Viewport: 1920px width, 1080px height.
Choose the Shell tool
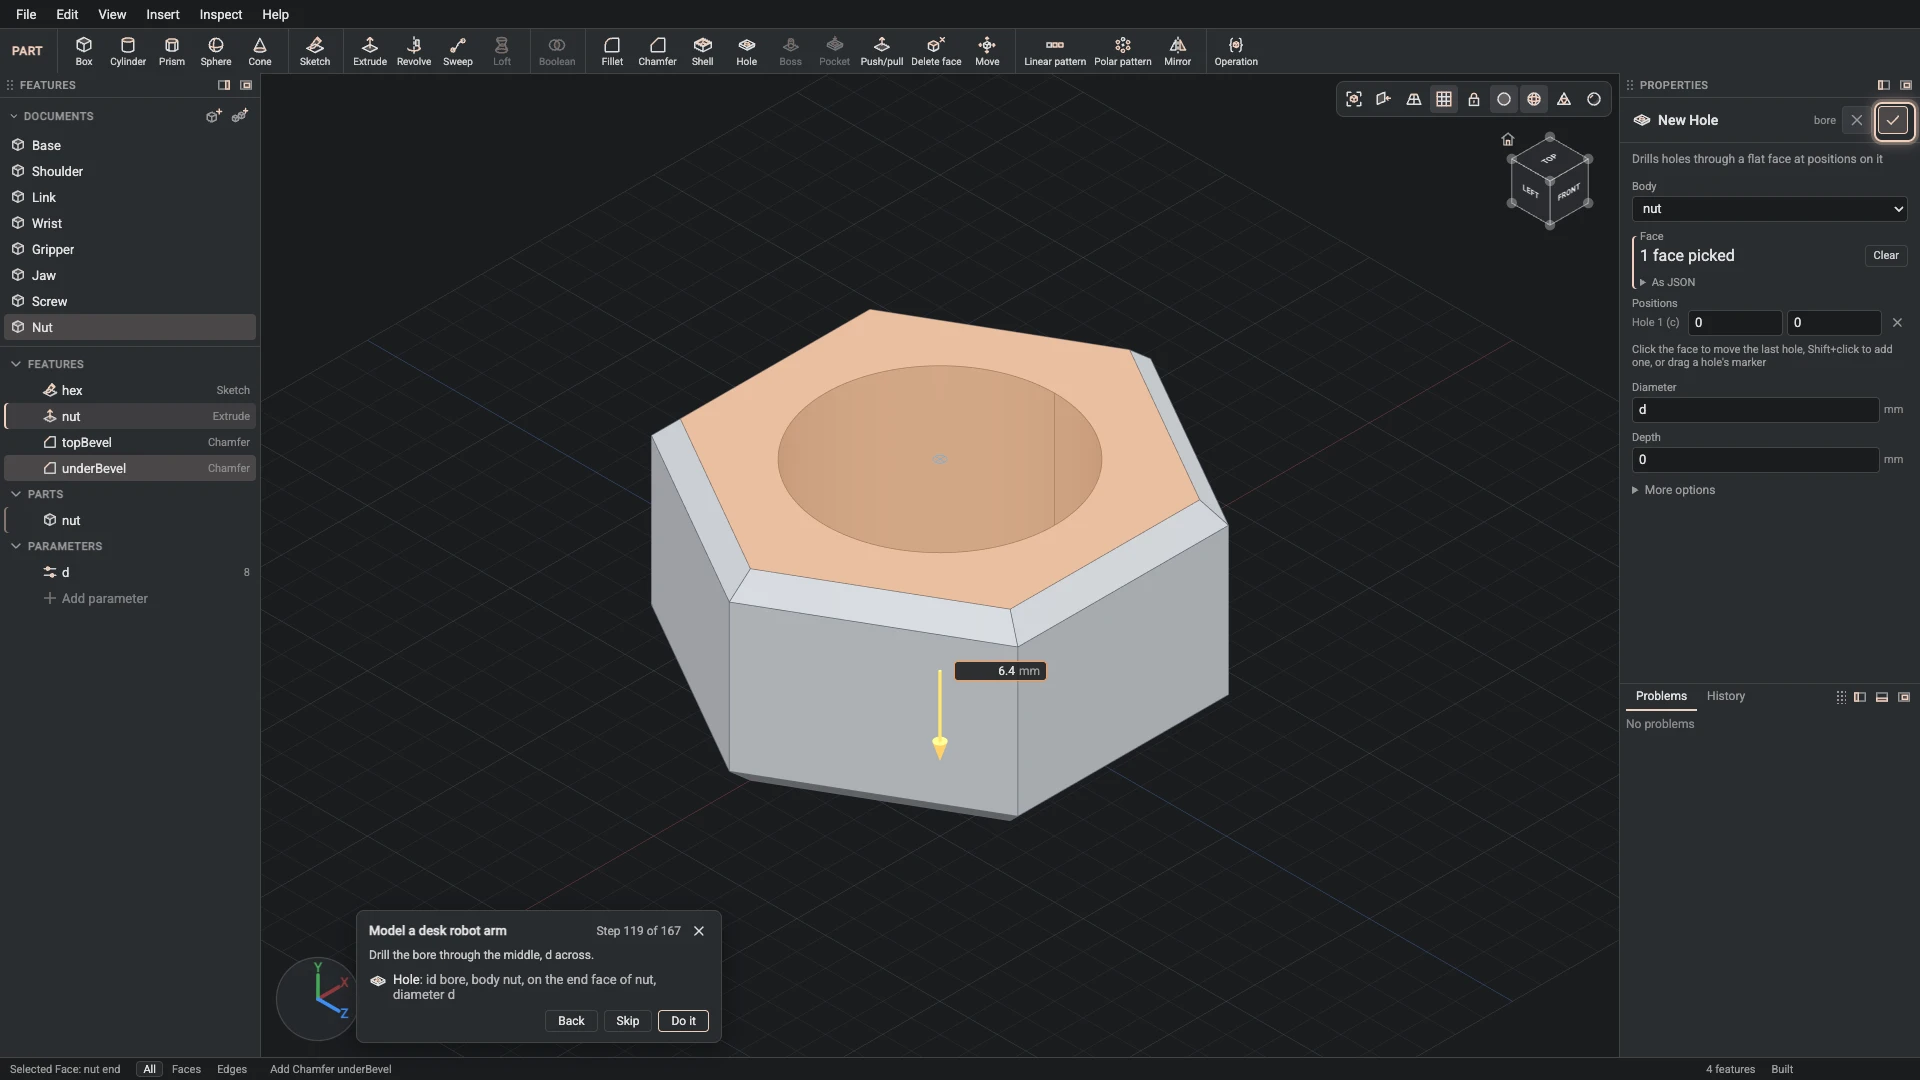[x=703, y=51]
